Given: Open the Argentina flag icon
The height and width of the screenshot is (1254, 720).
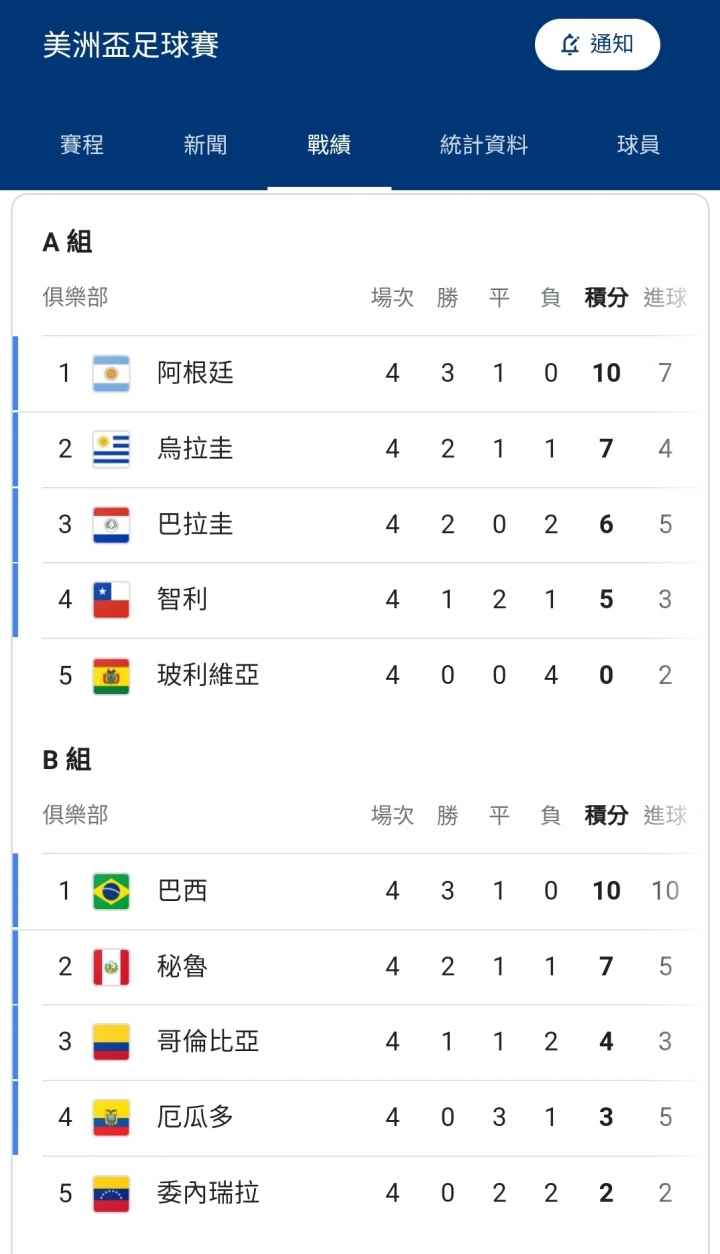Looking at the screenshot, I should click(111, 373).
